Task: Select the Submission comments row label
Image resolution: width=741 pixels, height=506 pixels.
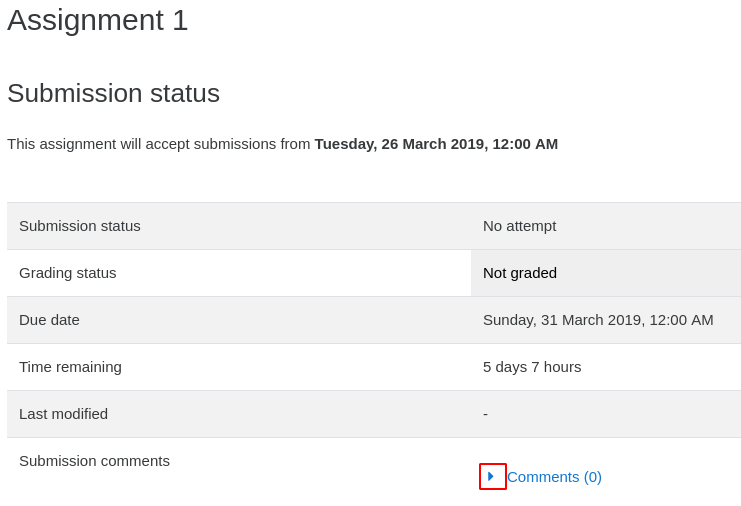Action: [94, 461]
